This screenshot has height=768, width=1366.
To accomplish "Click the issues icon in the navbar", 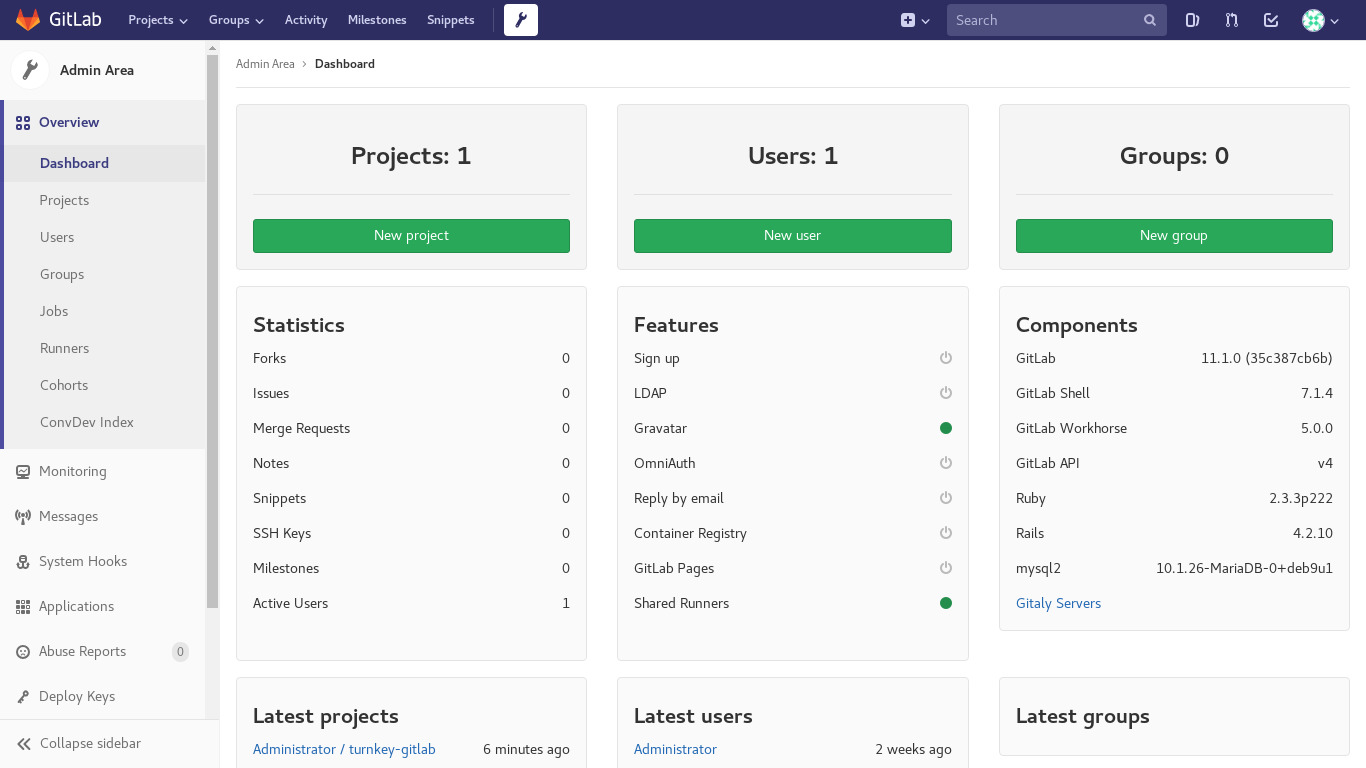I will pos(1192,20).
